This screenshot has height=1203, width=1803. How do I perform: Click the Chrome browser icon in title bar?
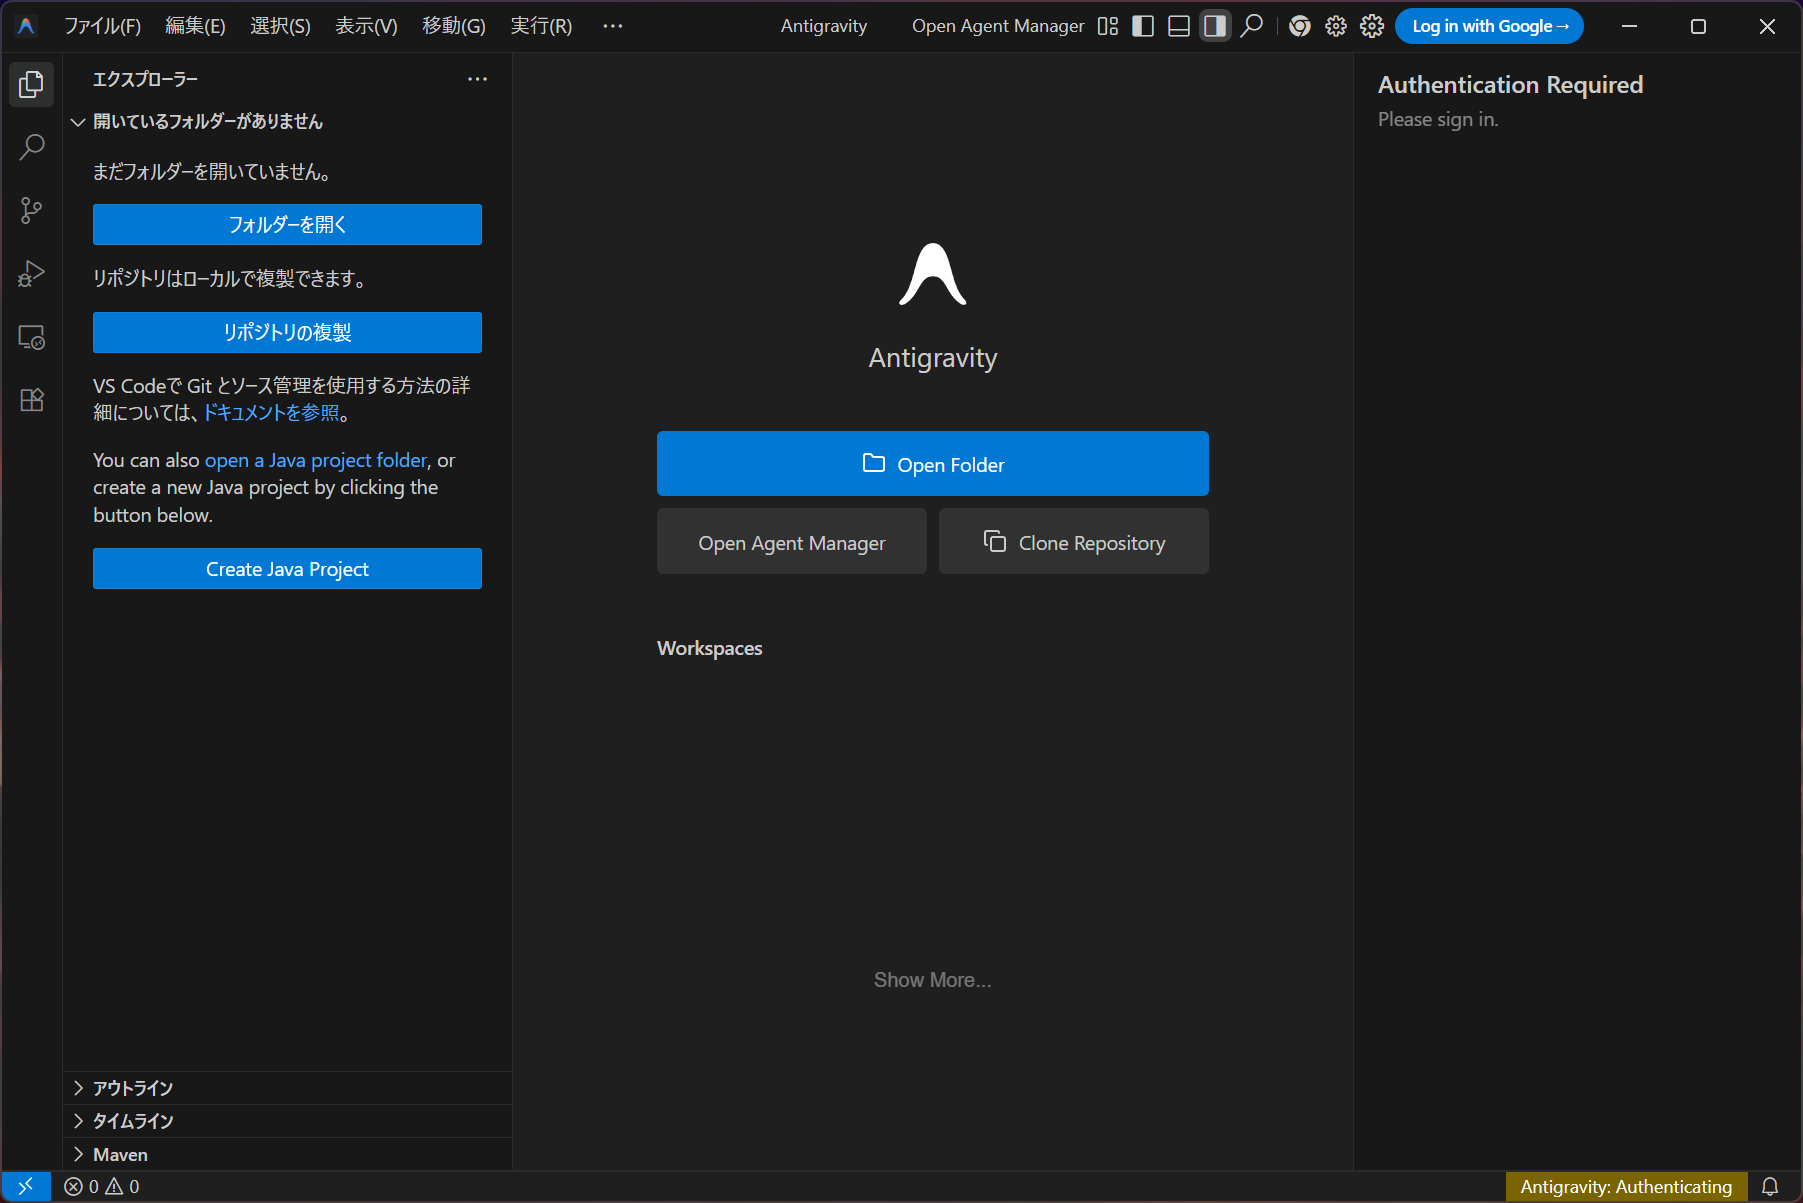(1300, 26)
